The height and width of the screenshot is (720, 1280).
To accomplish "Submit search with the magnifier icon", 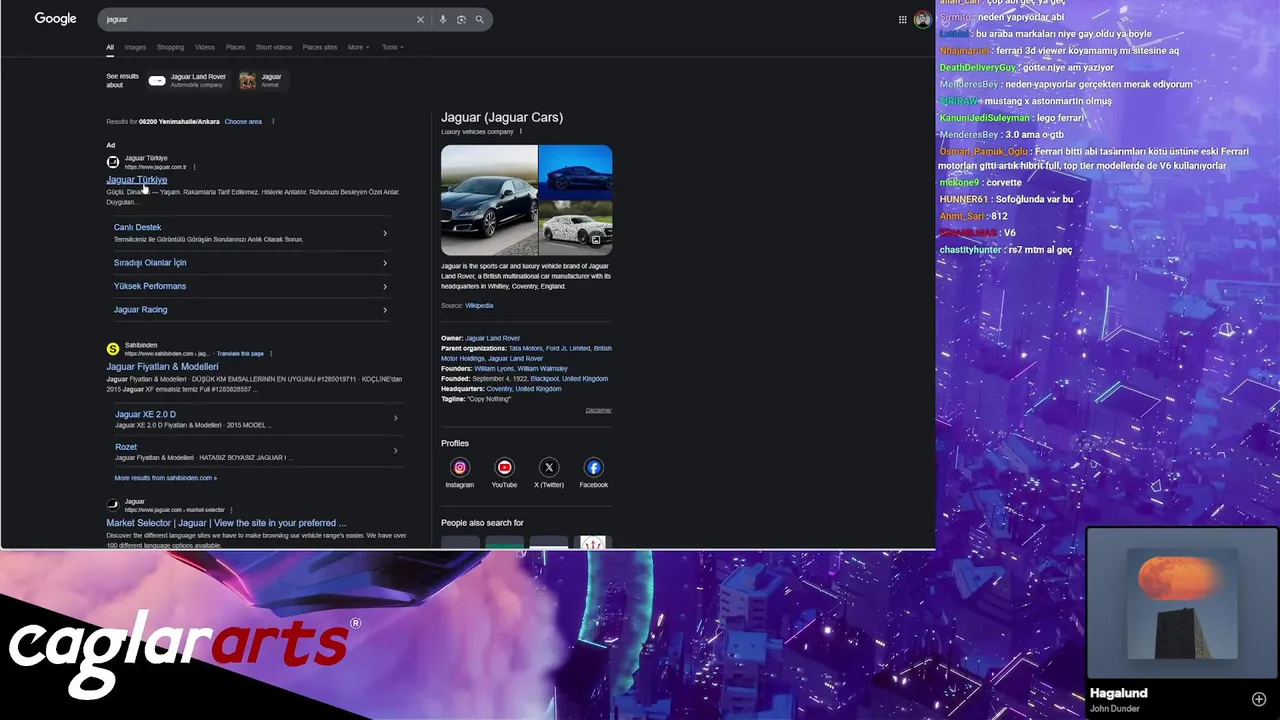I will click(480, 19).
